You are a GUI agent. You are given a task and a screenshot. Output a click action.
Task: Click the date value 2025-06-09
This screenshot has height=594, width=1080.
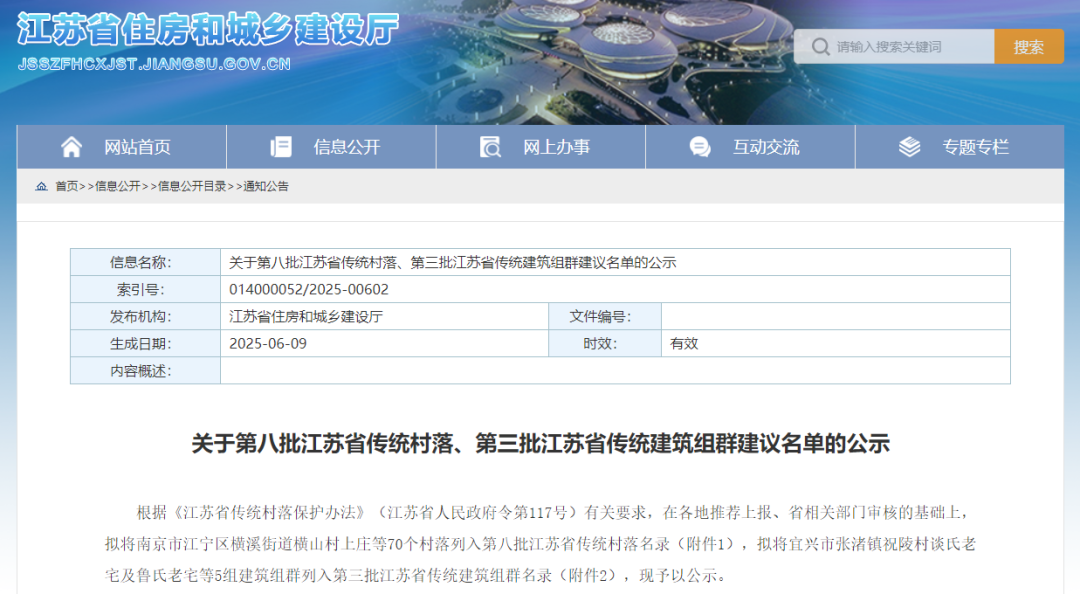(x=268, y=343)
